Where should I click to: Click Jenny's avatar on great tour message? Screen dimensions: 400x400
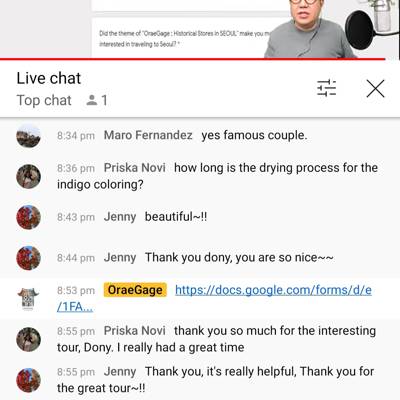click(x=28, y=380)
